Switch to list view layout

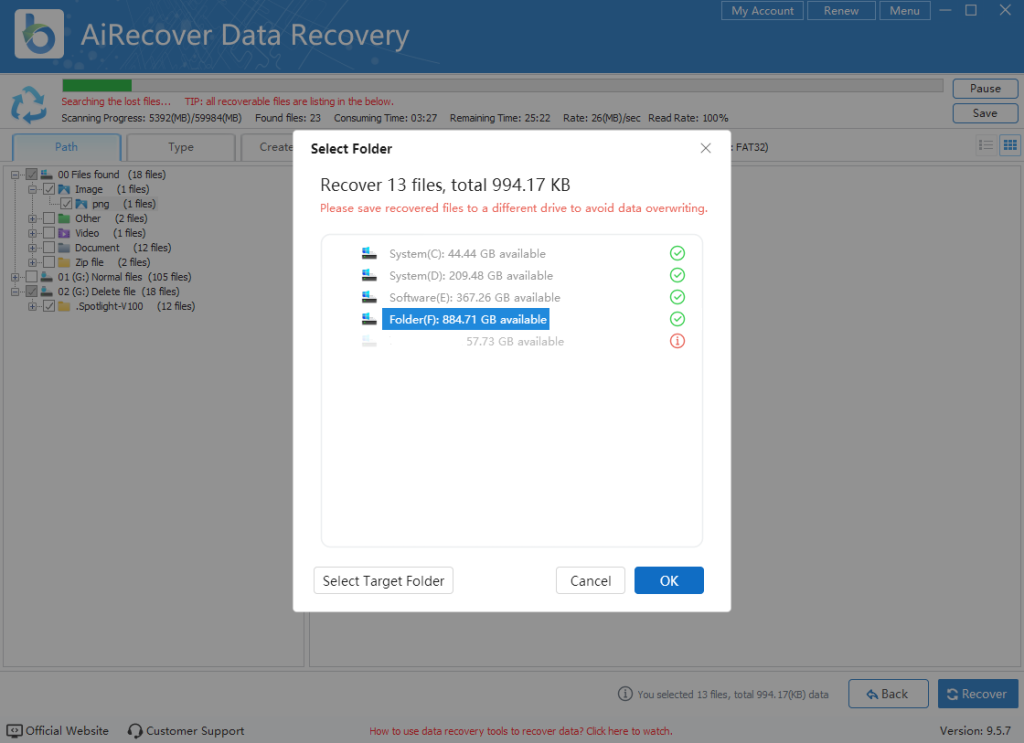[985, 145]
